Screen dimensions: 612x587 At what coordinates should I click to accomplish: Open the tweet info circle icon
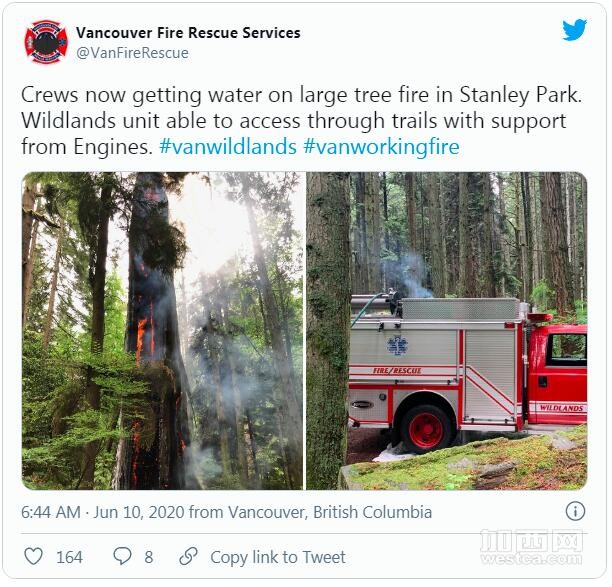tap(575, 511)
